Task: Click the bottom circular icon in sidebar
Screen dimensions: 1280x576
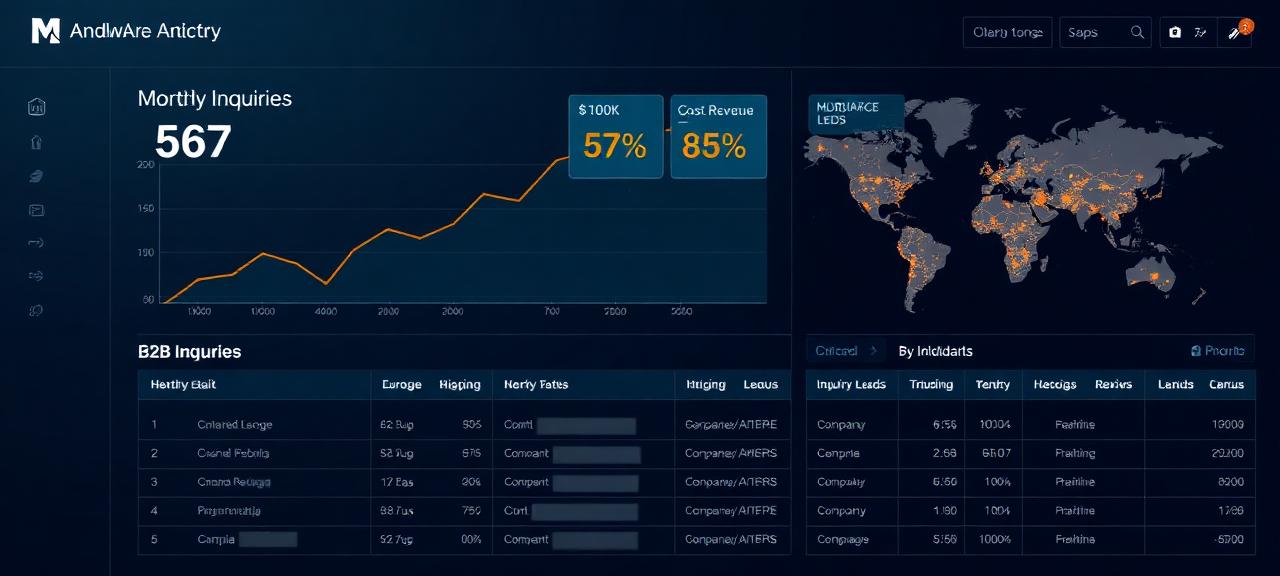Action: point(37,310)
